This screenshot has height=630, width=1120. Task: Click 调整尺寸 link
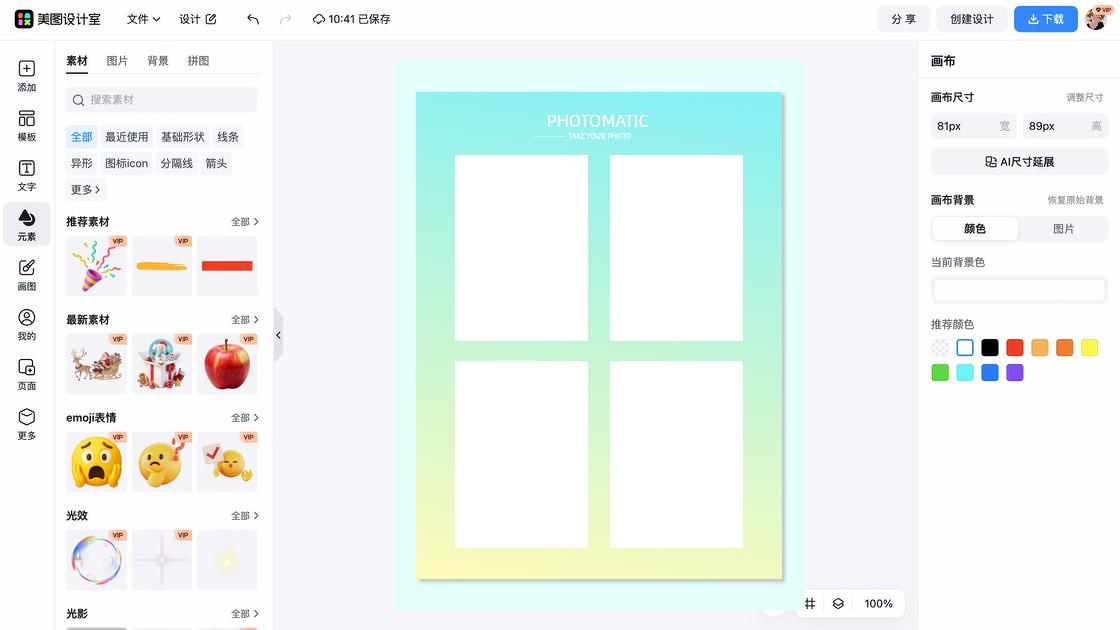(1084, 98)
